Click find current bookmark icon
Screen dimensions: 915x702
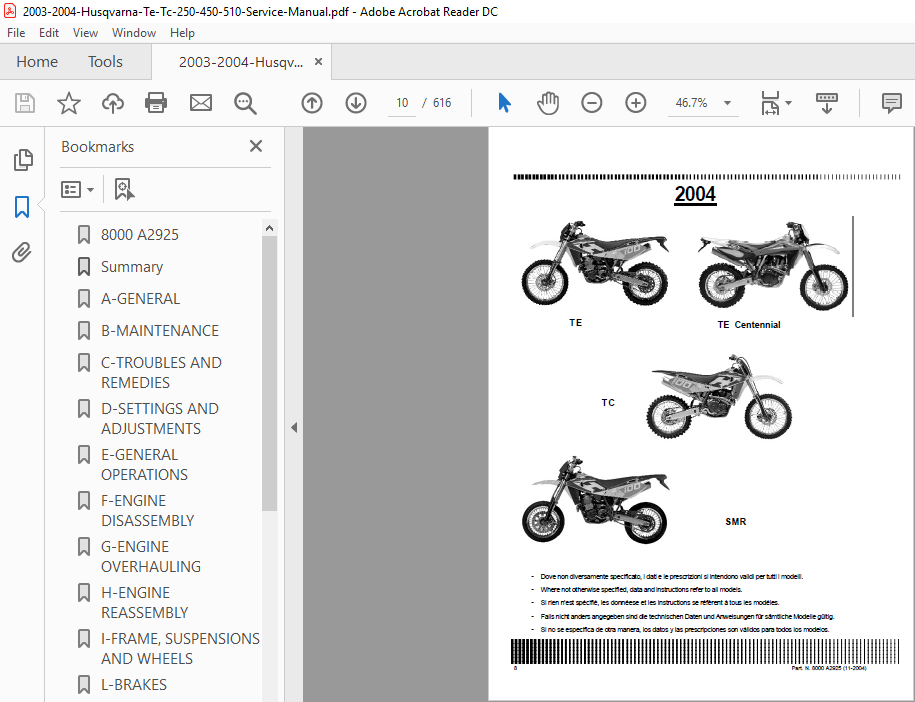tap(124, 190)
